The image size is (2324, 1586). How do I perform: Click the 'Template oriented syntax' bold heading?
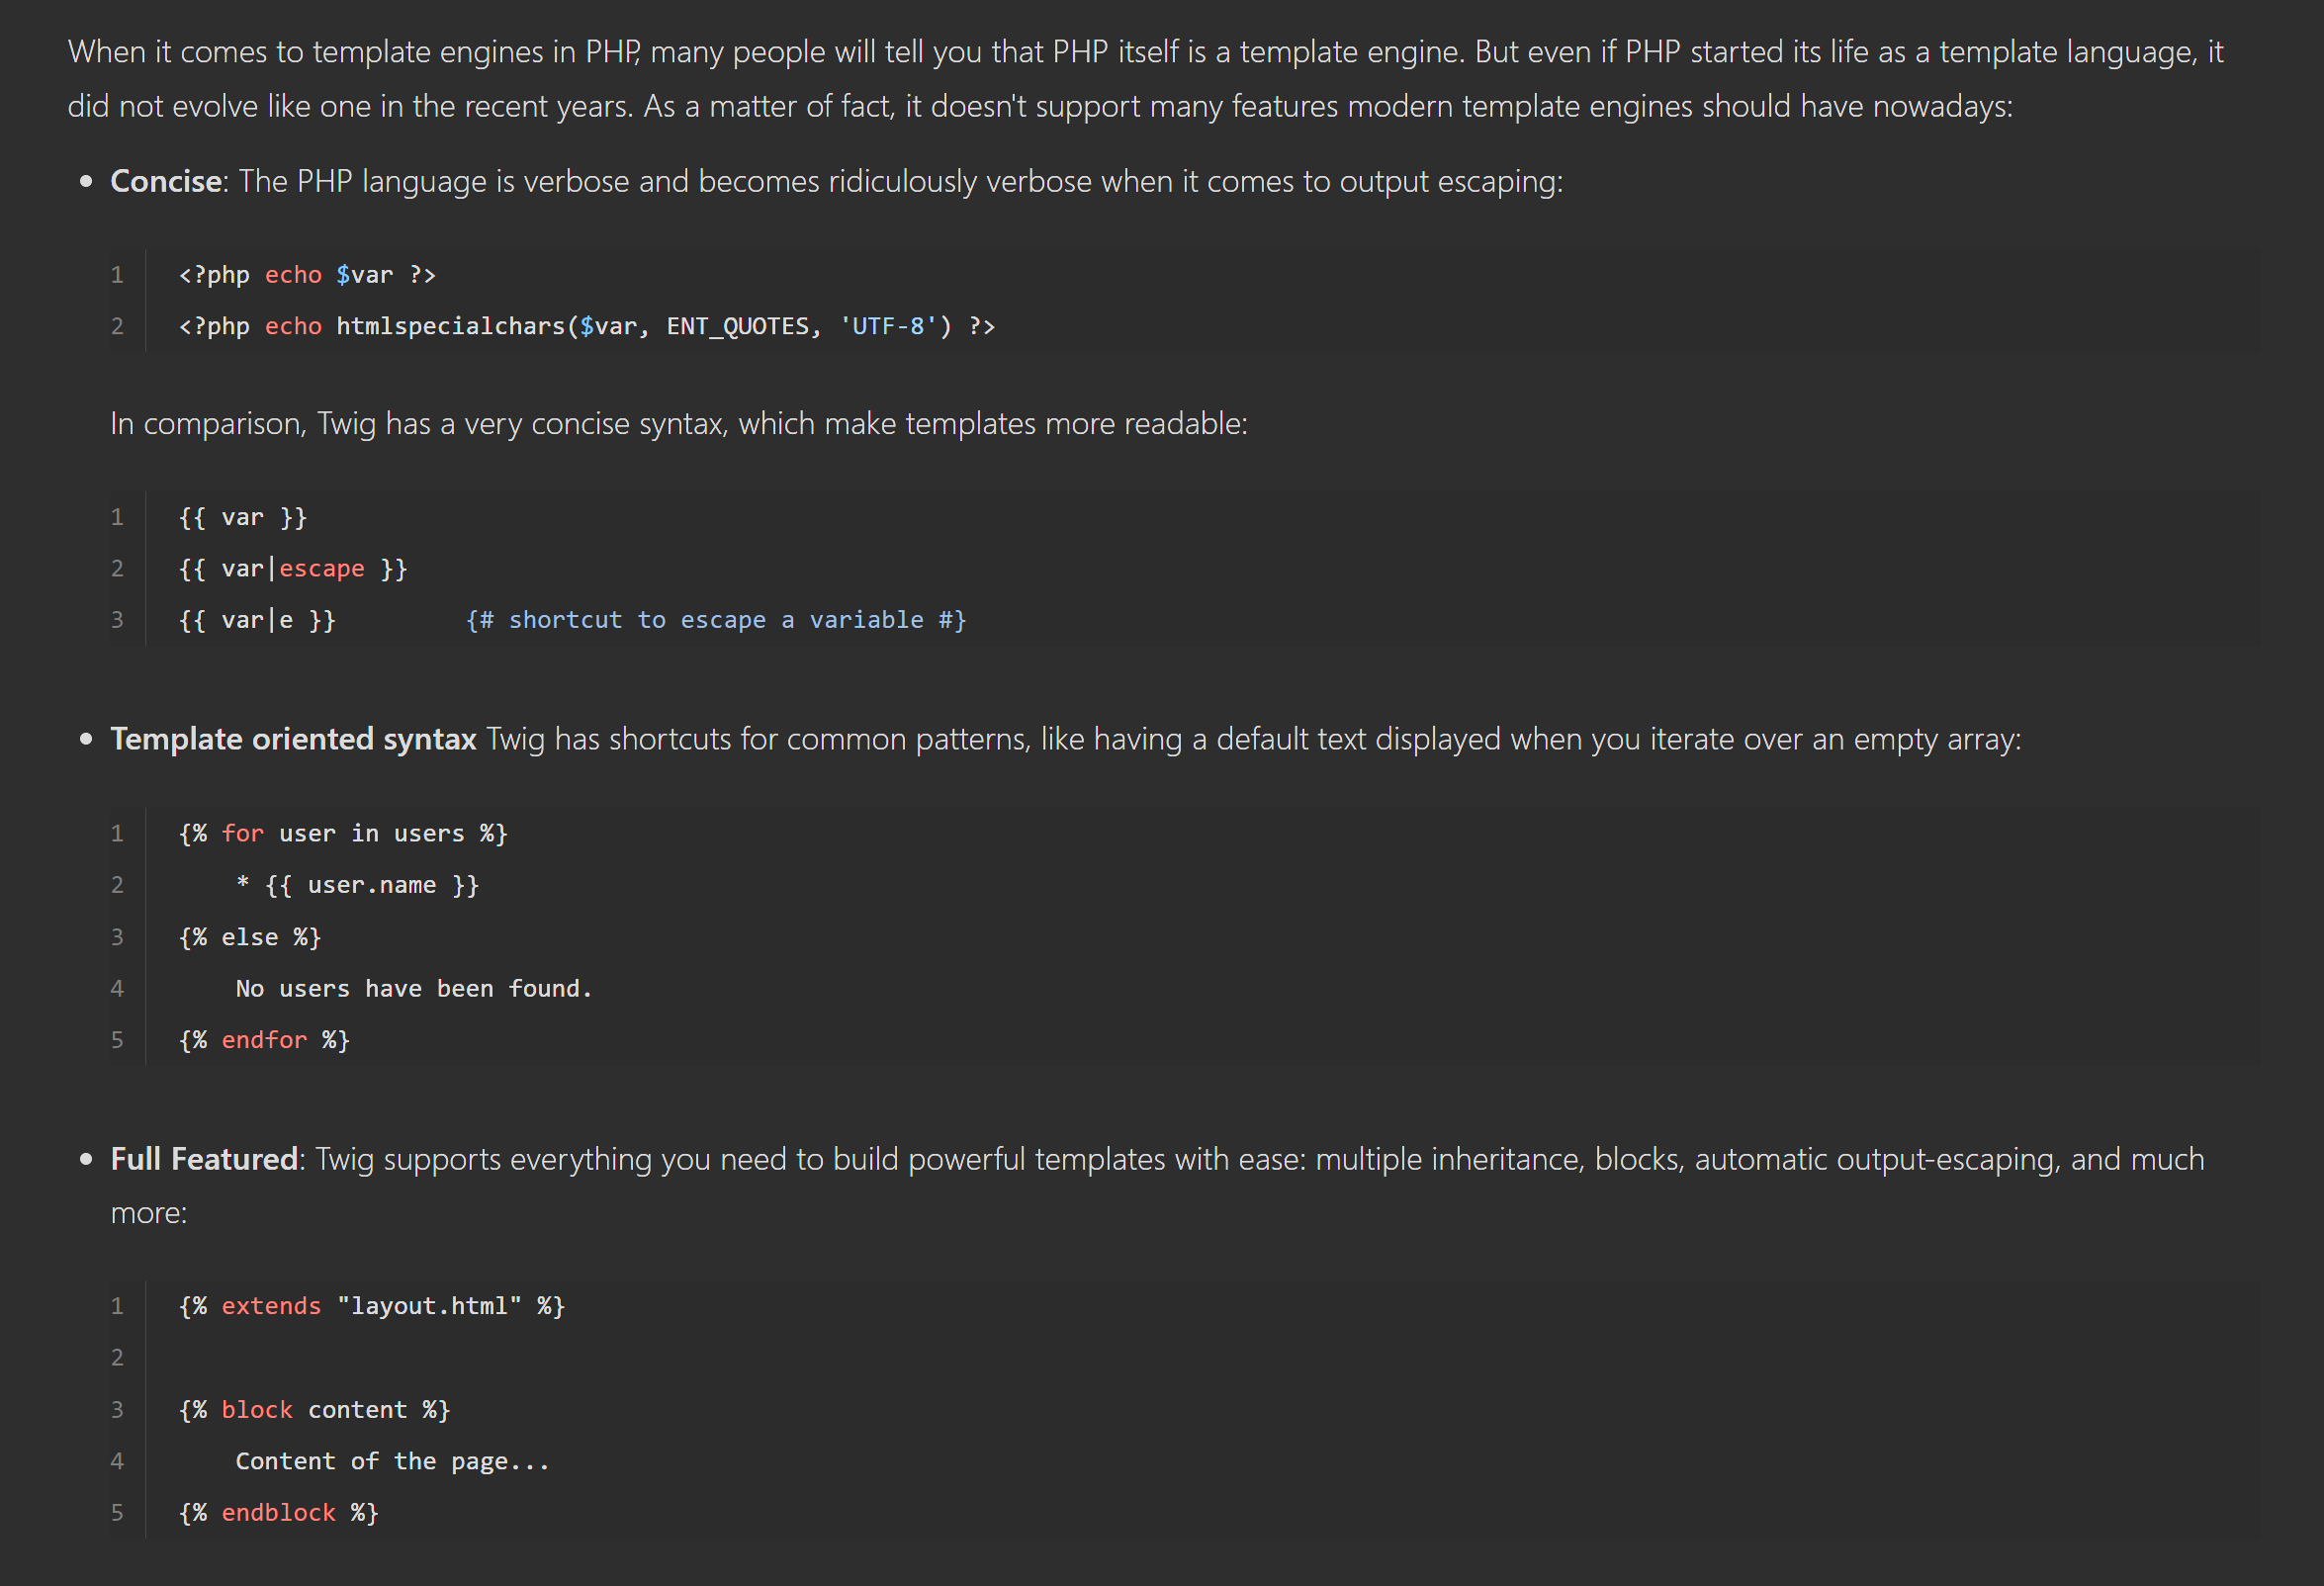pyautogui.click(x=293, y=739)
